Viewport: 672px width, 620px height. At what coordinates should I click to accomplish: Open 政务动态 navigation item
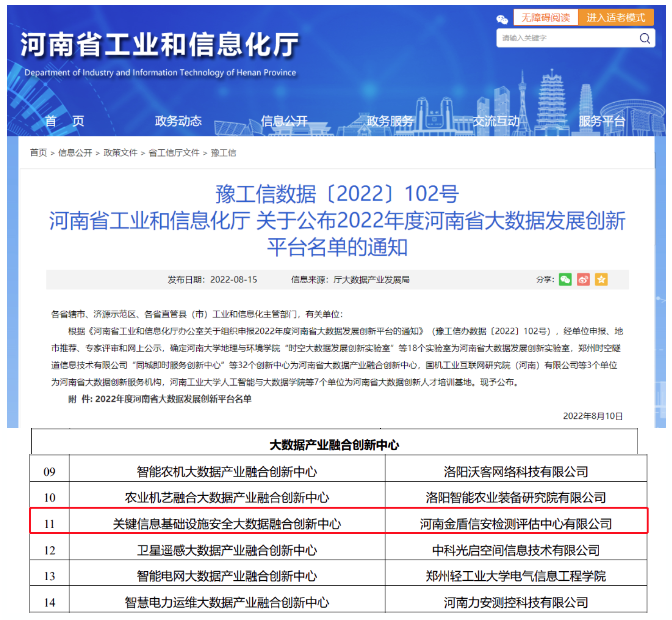(x=178, y=121)
